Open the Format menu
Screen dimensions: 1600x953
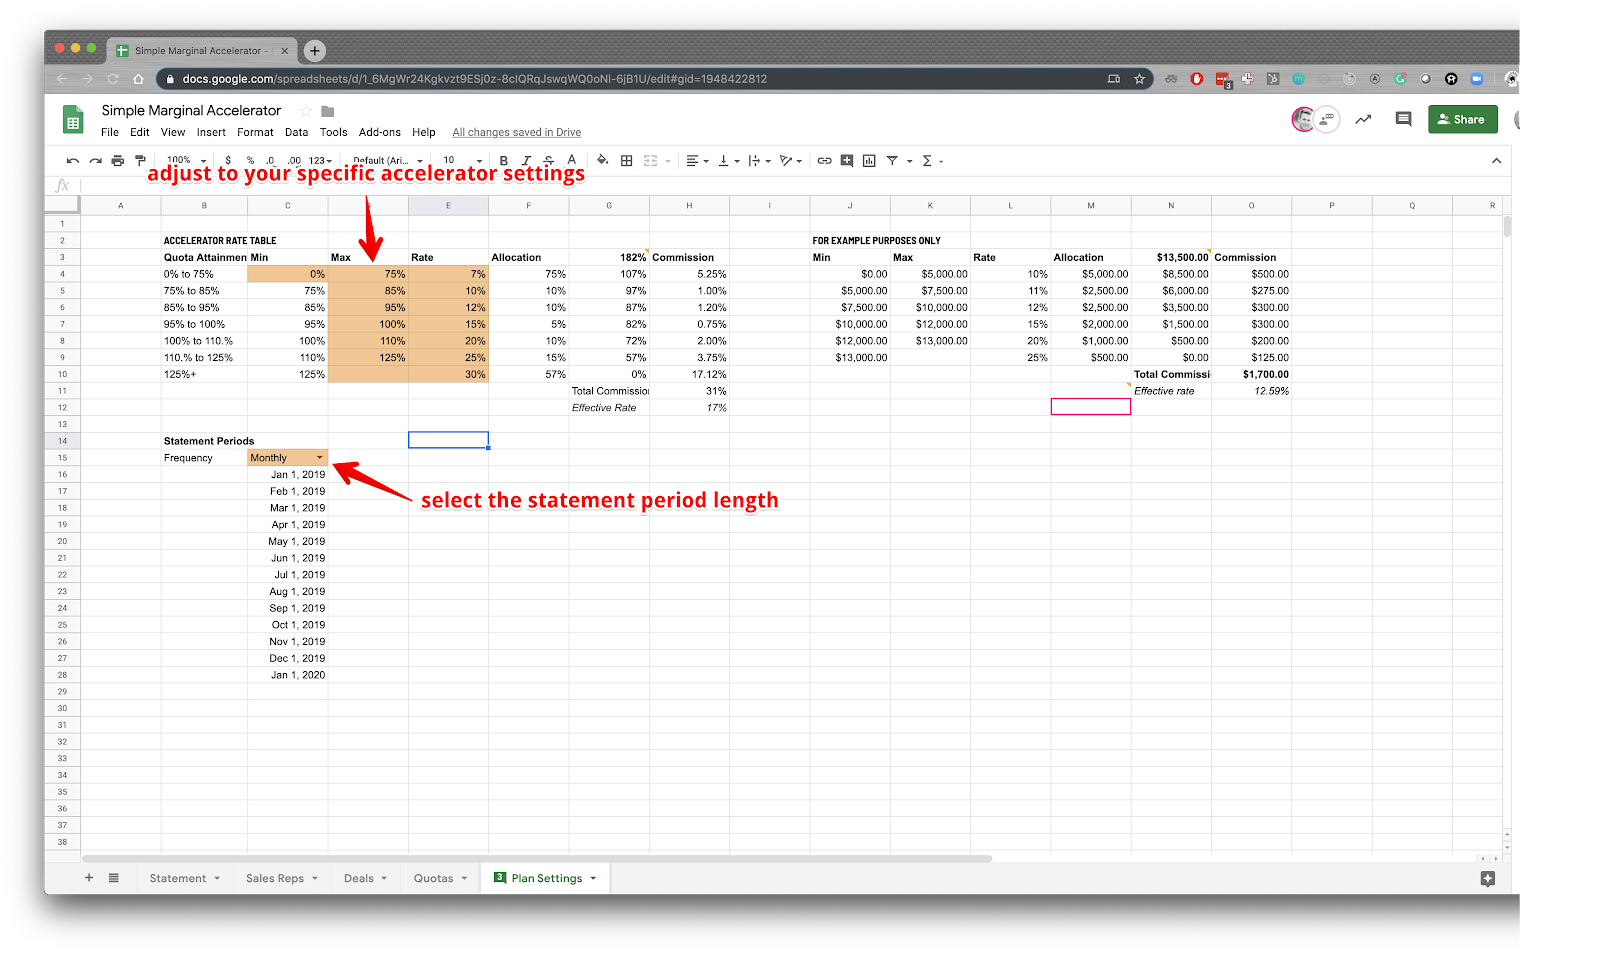[x=255, y=131]
